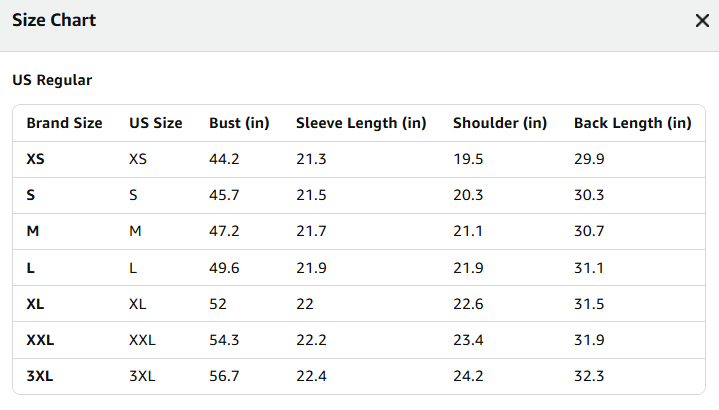719x410 pixels.
Task: Select the 3XL brand size row label
Action: [40, 376]
